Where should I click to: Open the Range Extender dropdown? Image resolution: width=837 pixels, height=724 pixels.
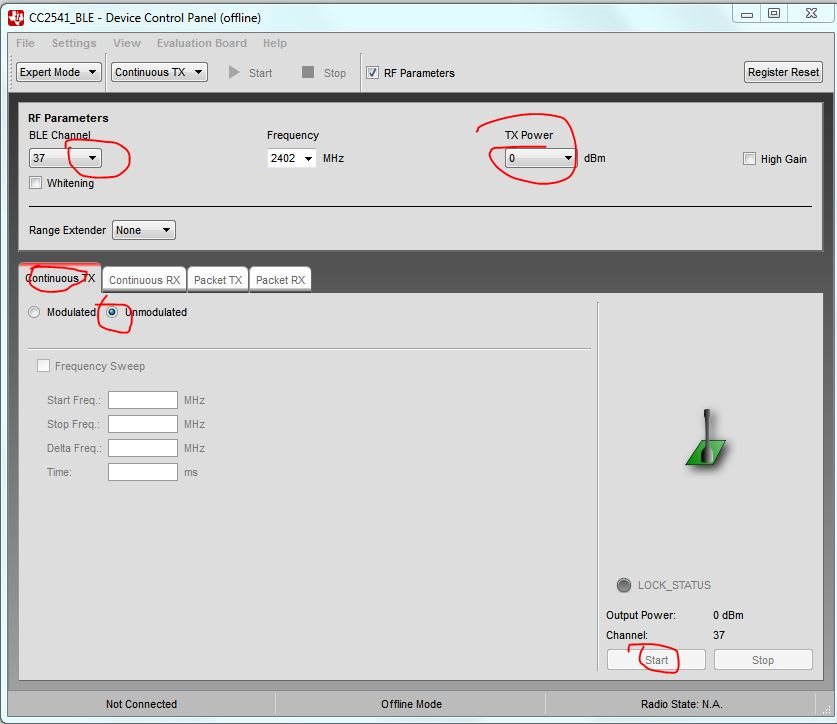click(x=144, y=230)
